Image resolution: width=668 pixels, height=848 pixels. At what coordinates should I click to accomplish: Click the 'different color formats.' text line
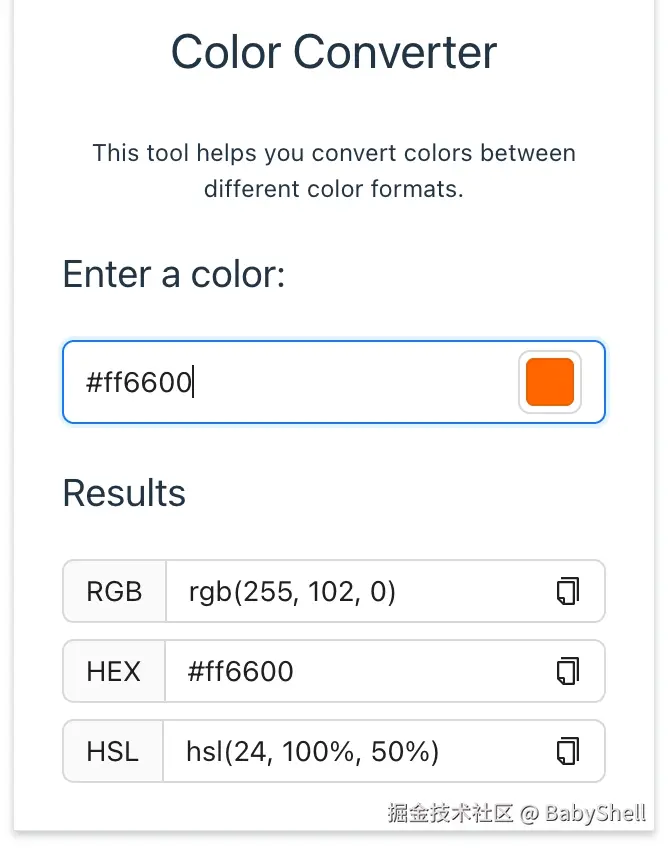pyautogui.click(x=334, y=188)
